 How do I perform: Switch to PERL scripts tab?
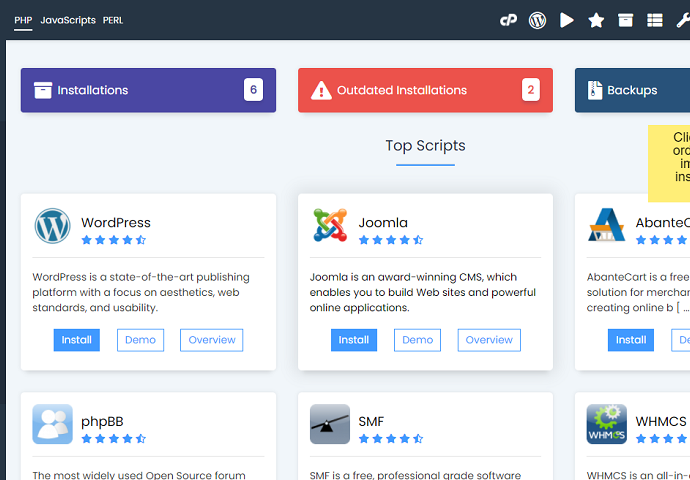113,20
